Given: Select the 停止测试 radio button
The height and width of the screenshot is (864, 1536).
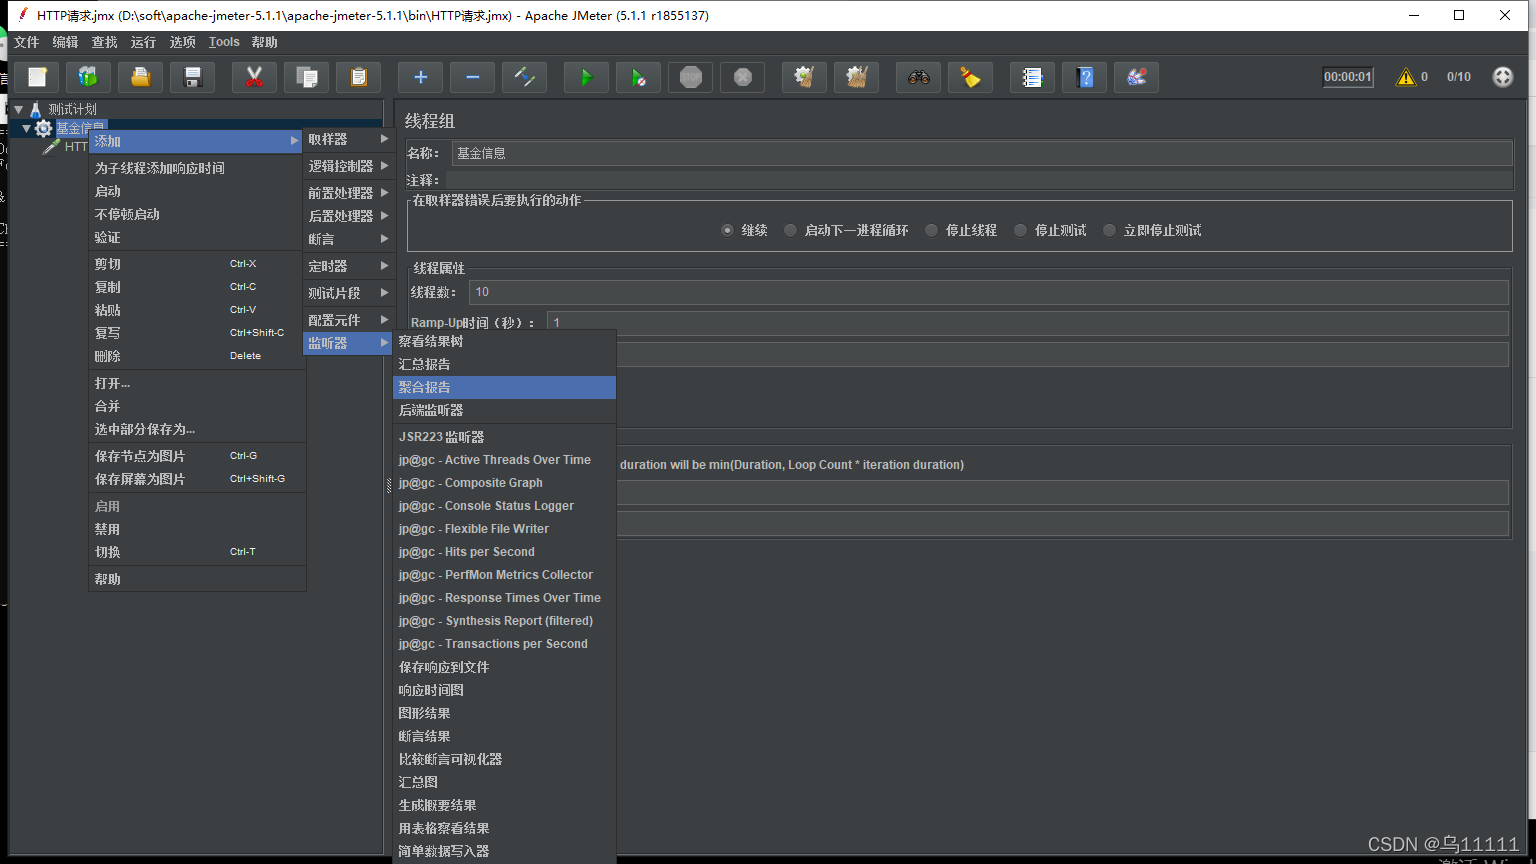Looking at the screenshot, I should tap(1020, 230).
